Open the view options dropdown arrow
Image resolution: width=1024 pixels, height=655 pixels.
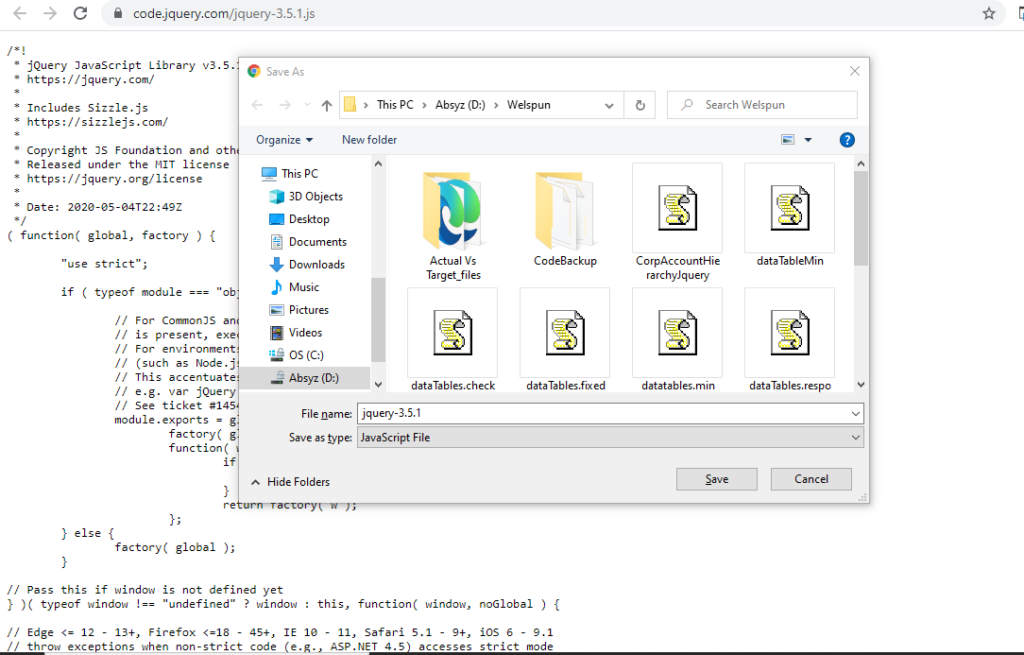click(808, 140)
